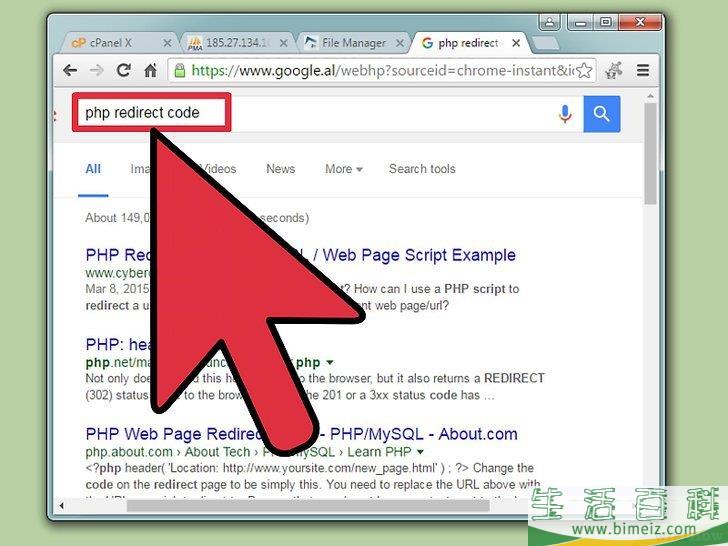The width and height of the screenshot is (728, 546).
Task: Minimize the Chrome window
Action: tap(580, 22)
